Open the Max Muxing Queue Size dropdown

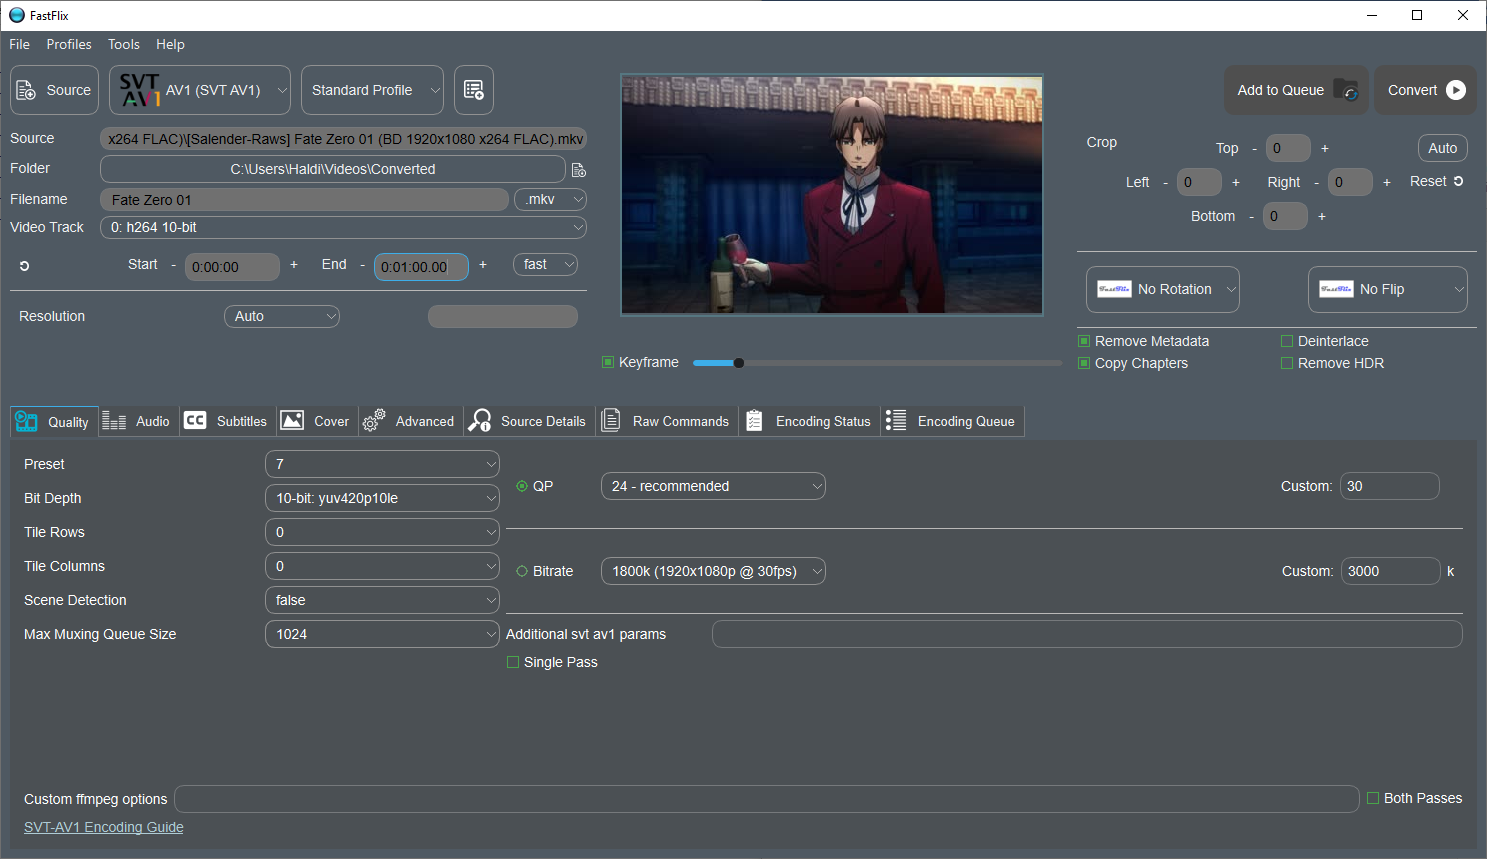(x=382, y=634)
